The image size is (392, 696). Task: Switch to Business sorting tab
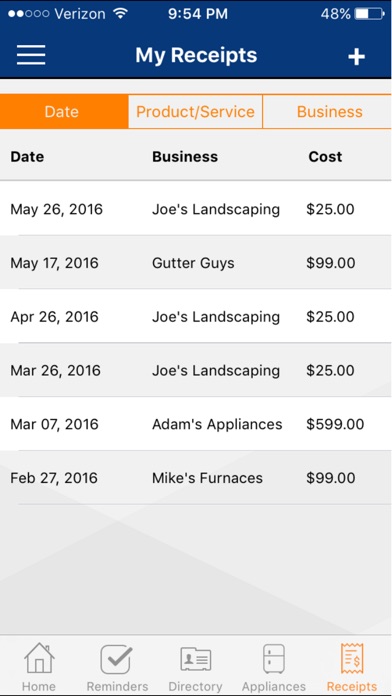click(x=327, y=111)
